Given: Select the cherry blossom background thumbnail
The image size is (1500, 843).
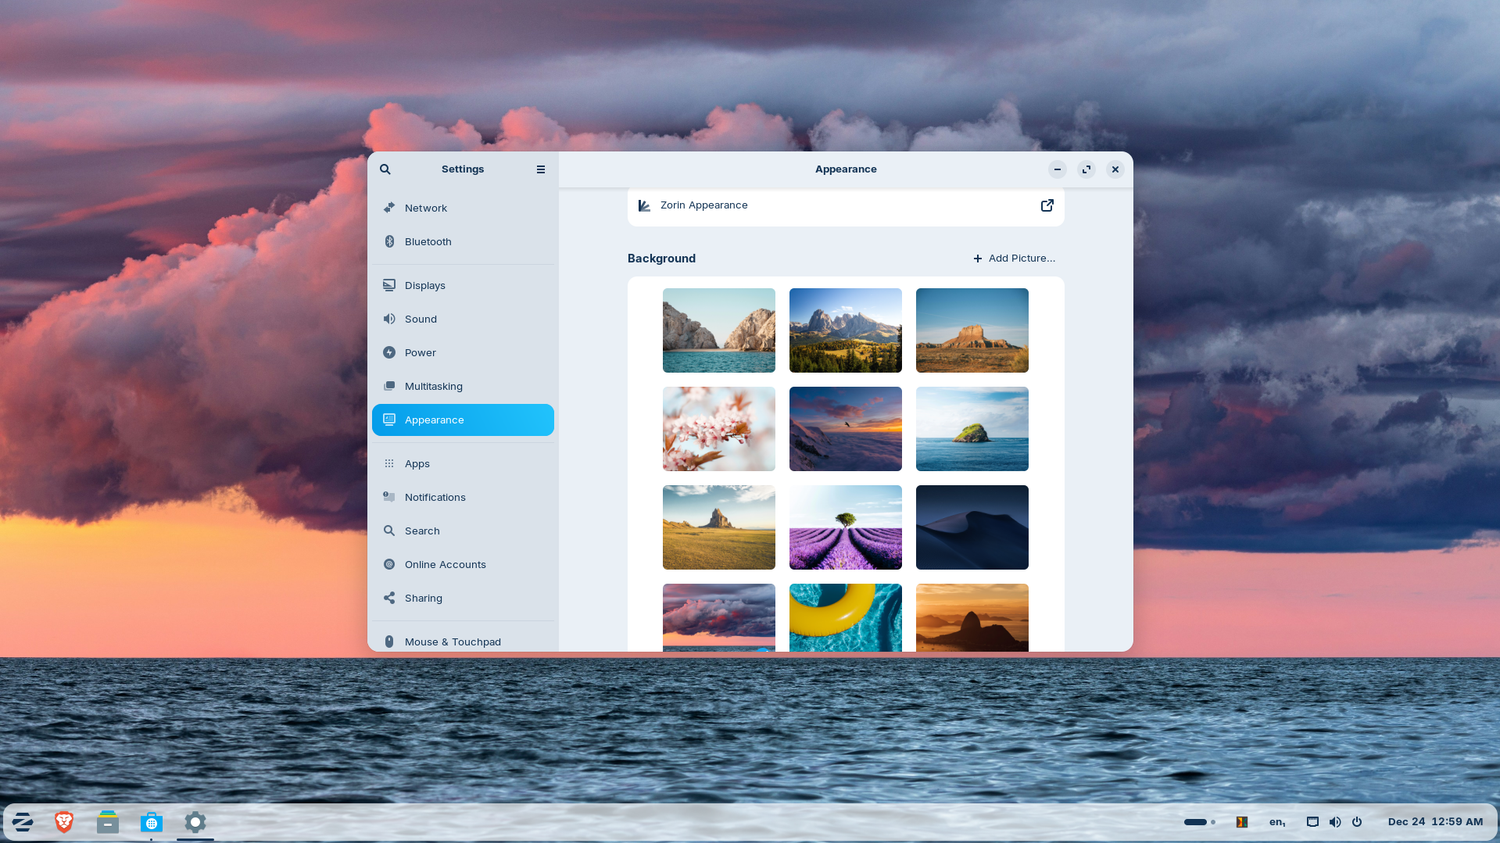Looking at the screenshot, I should coord(719,429).
